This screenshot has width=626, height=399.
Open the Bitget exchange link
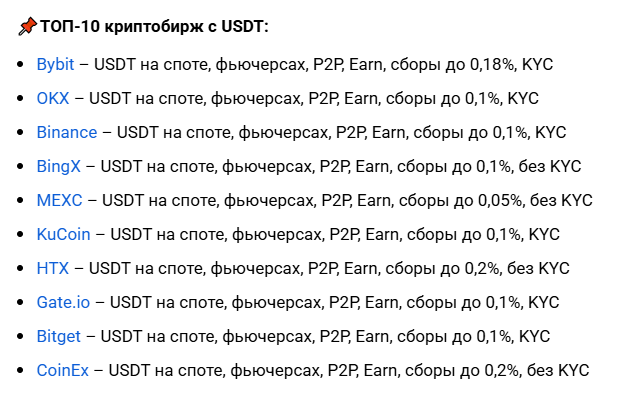tap(59, 336)
